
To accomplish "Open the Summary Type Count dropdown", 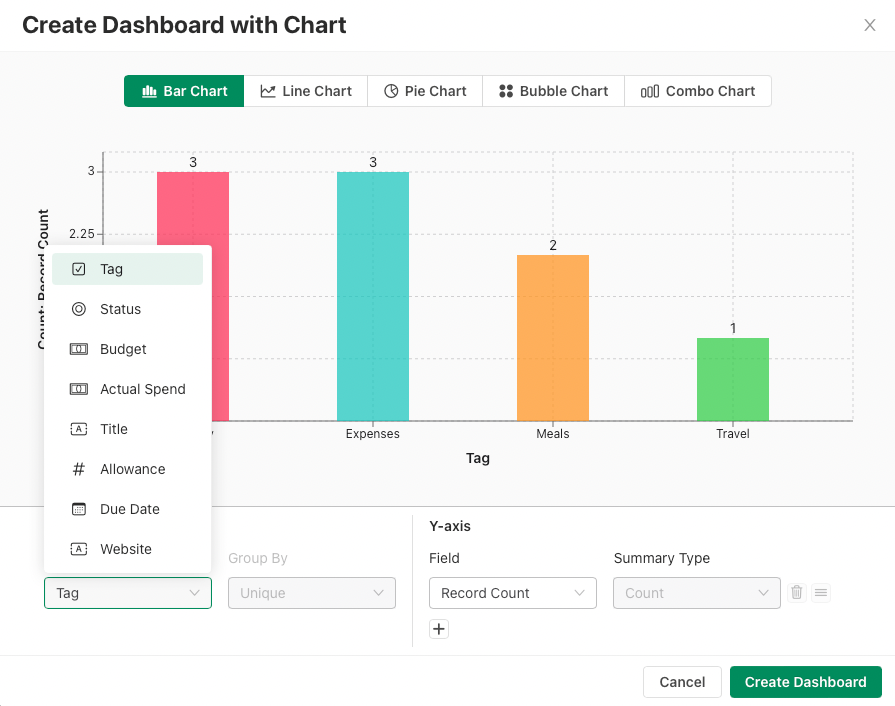I will point(696,593).
